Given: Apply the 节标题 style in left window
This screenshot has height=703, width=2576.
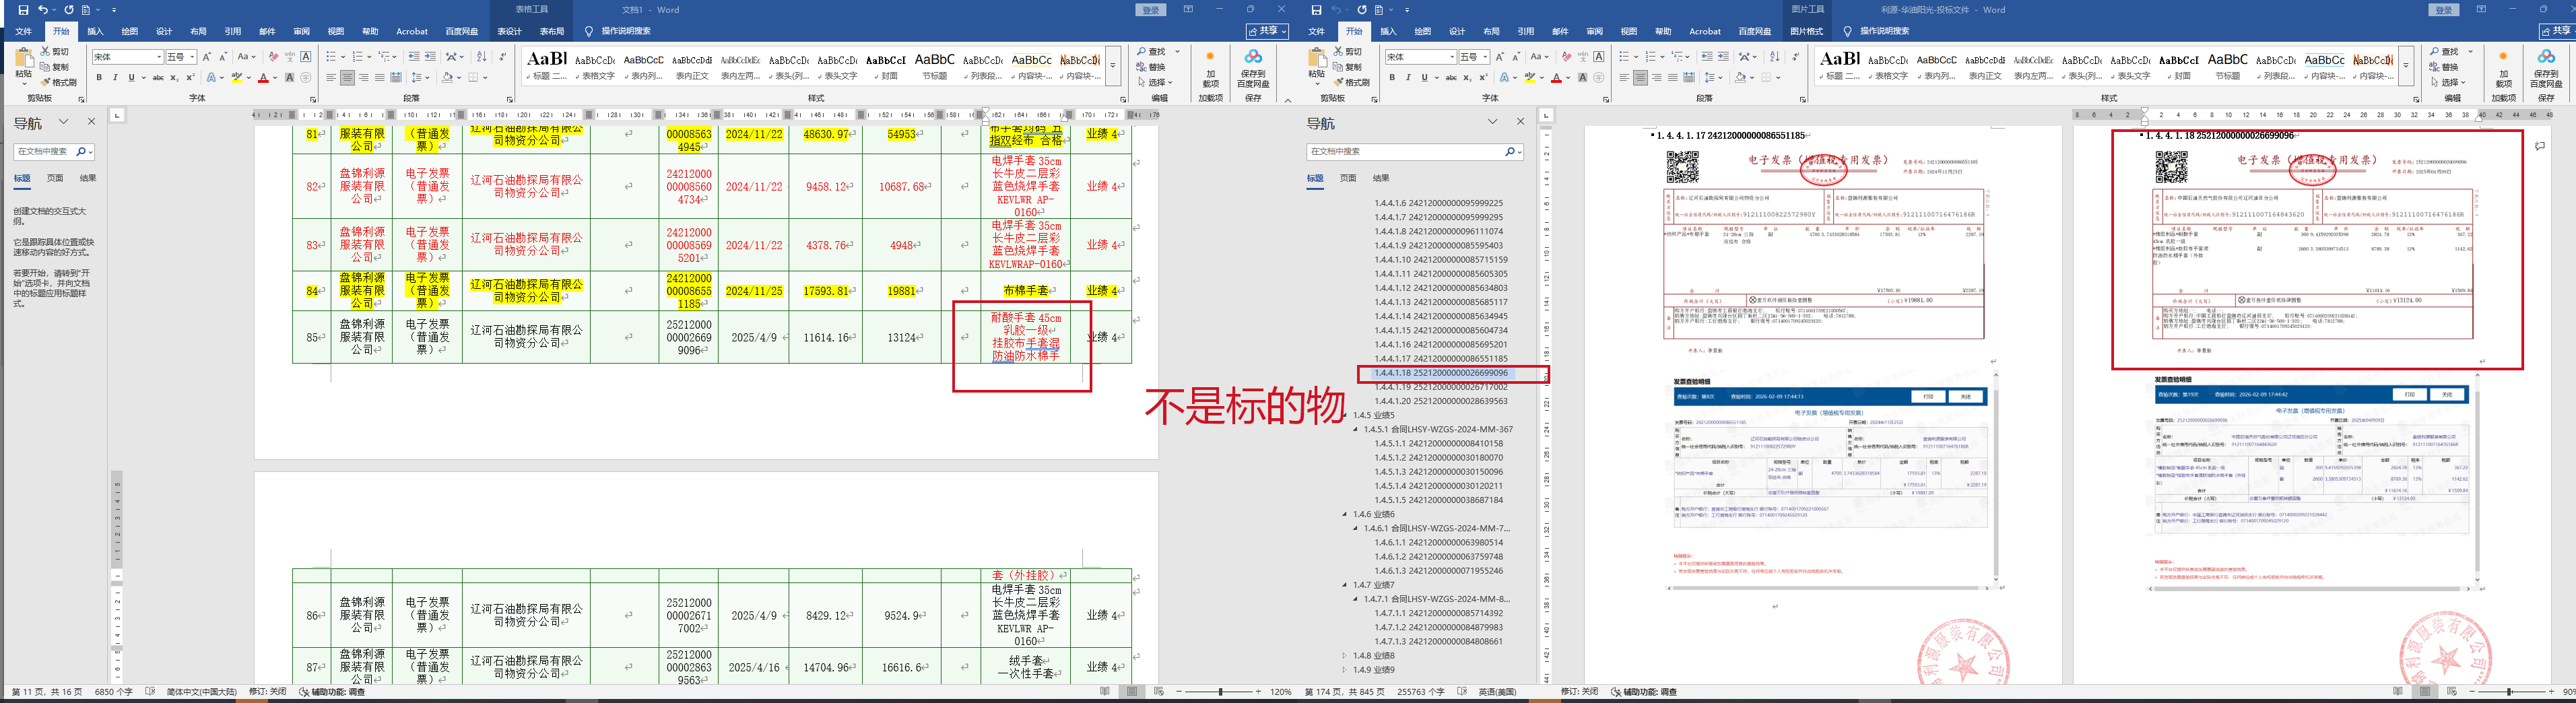Looking at the screenshot, I should tap(935, 66).
